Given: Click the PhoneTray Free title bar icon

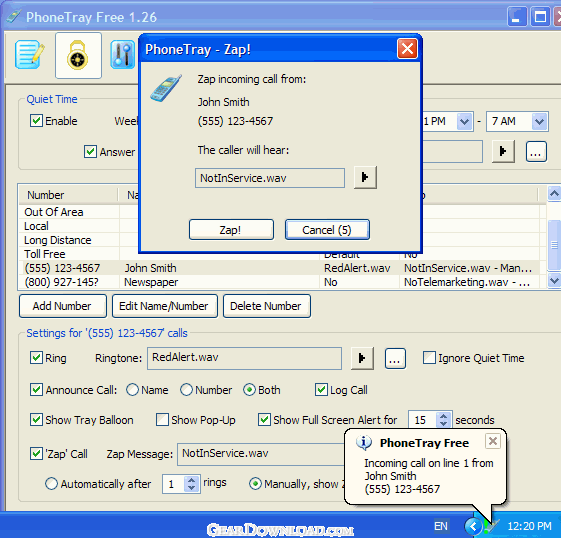Looking at the screenshot, I should 14,16.
